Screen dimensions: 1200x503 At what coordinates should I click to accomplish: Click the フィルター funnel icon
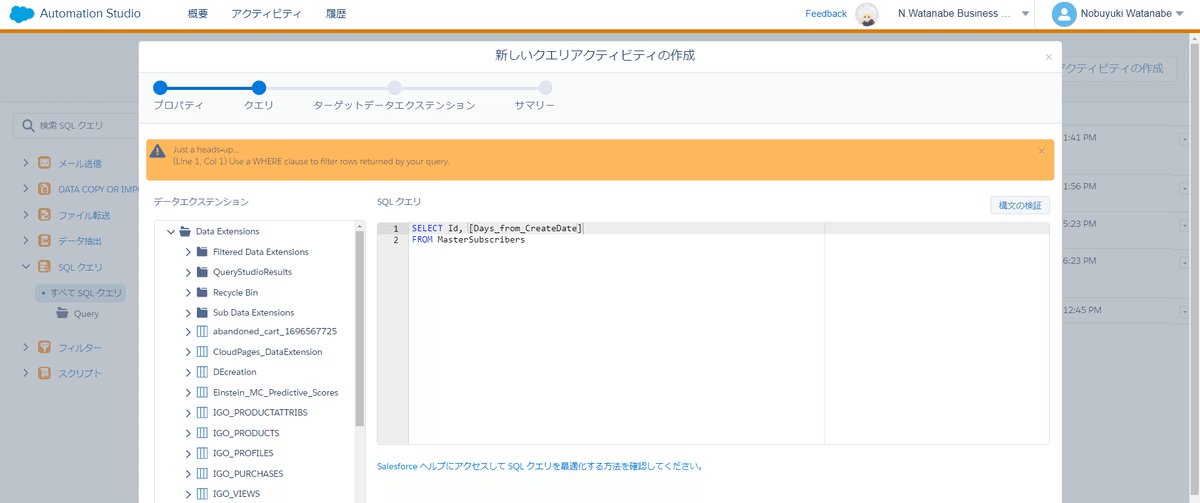(44, 347)
